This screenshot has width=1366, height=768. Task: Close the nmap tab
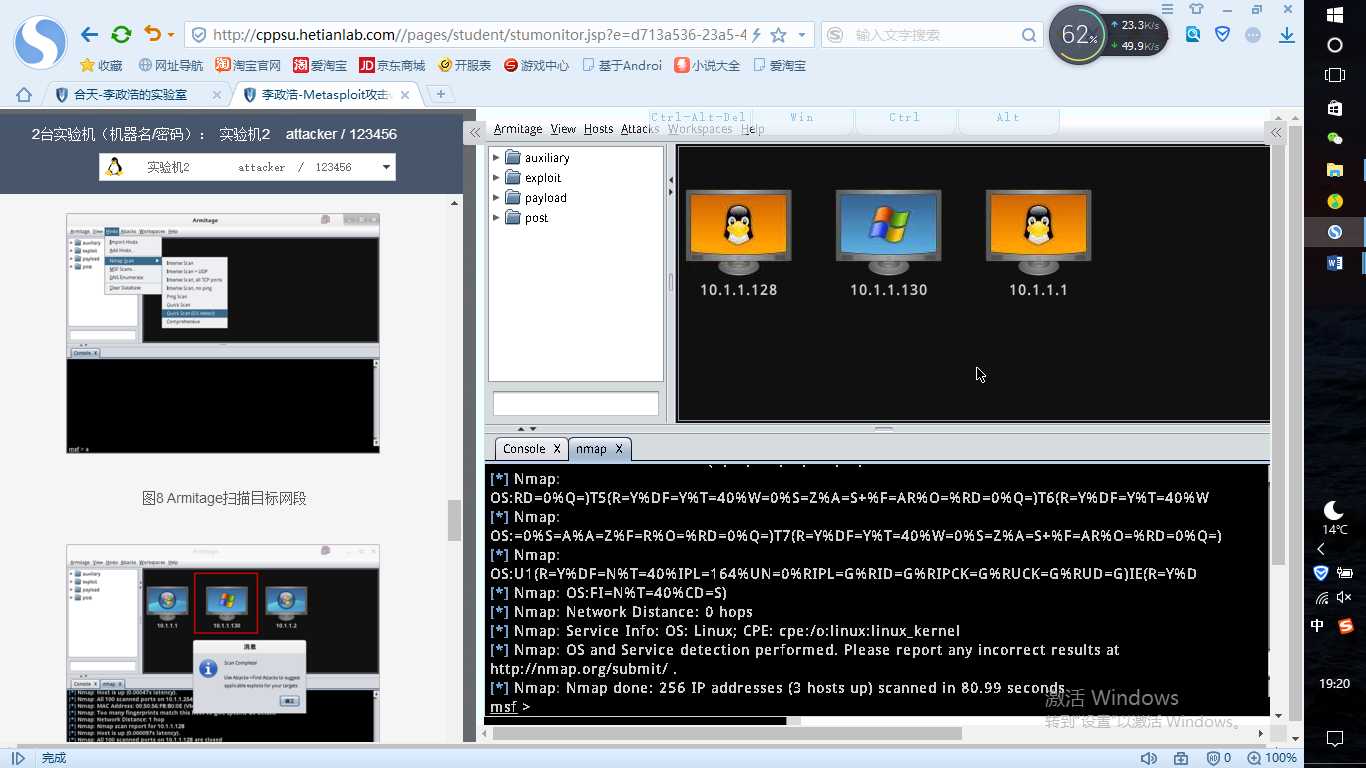(x=619, y=449)
